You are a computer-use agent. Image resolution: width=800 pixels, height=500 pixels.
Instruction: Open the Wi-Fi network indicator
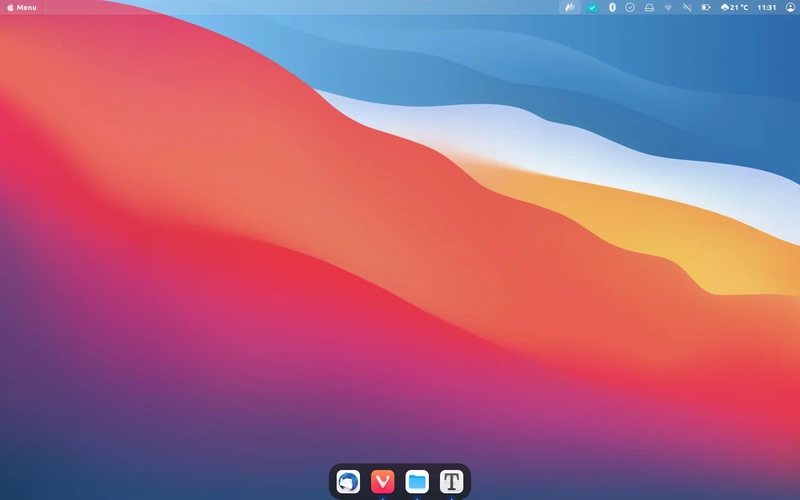[x=668, y=7]
